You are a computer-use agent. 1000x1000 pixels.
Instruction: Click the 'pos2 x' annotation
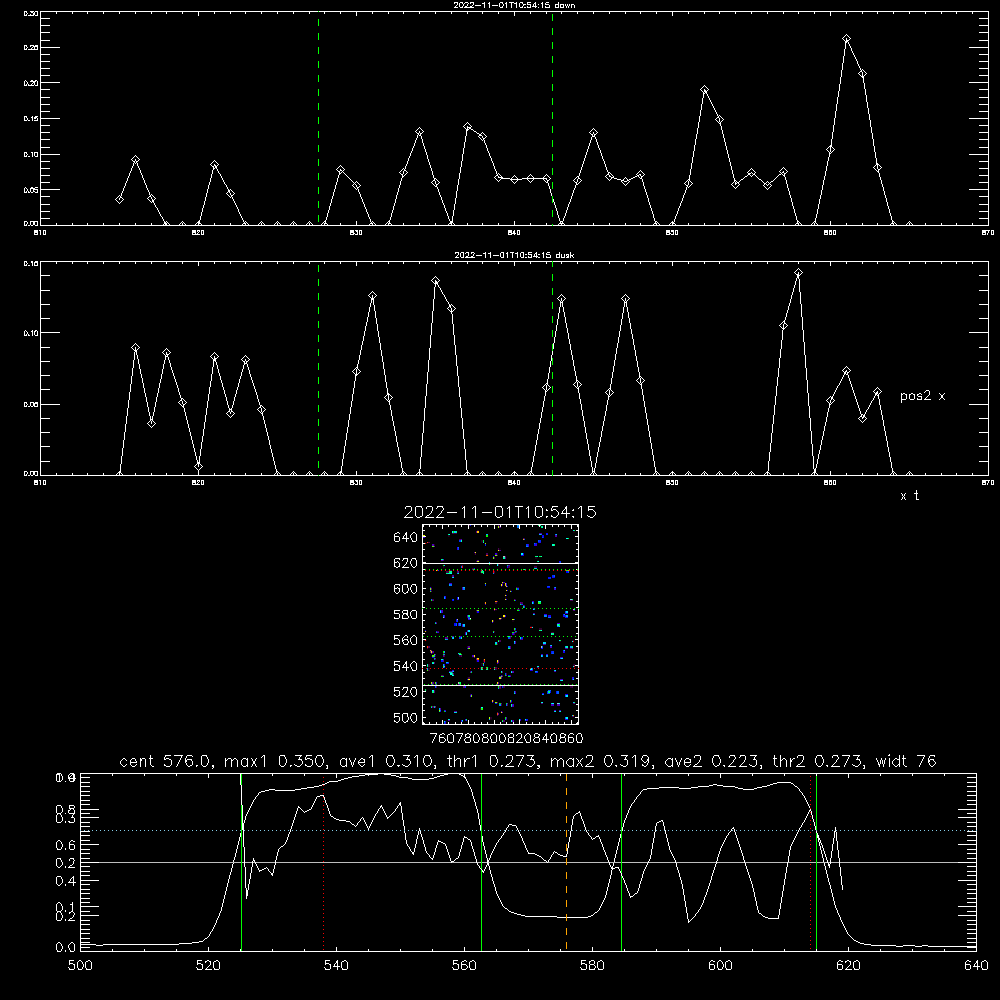tap(922, 396)
